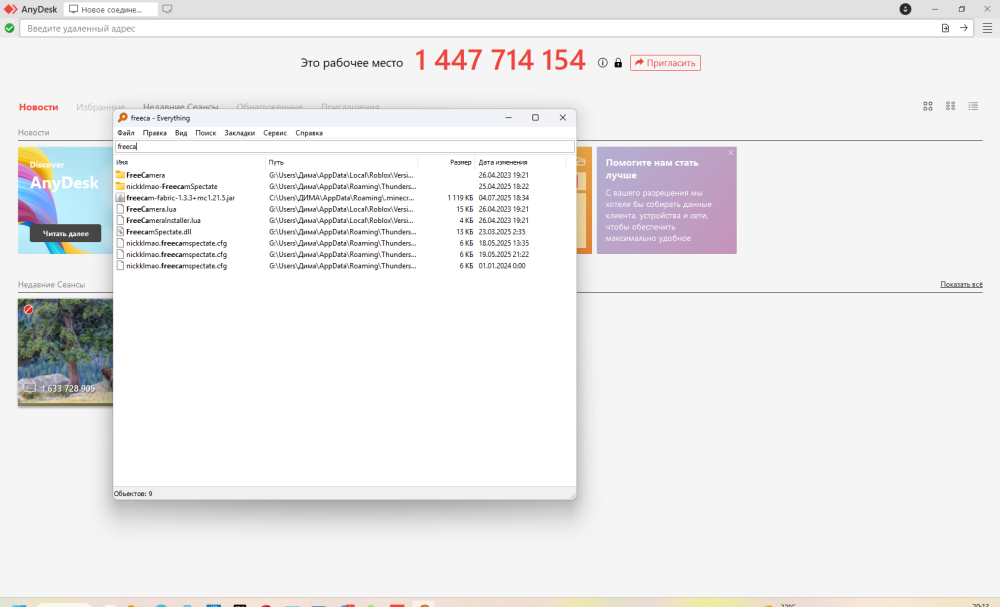Select freecamspectate.cfg row dated 01.01.2024 0:00

point(344,266)
